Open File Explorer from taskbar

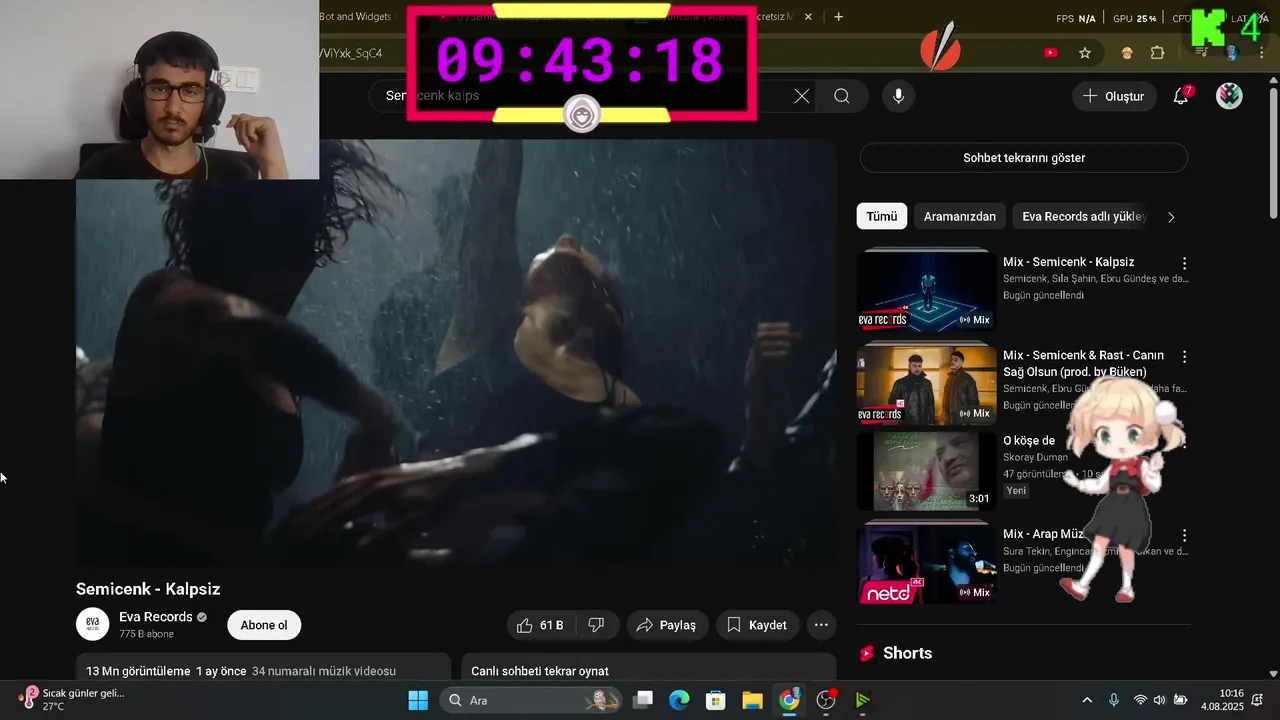752,700
